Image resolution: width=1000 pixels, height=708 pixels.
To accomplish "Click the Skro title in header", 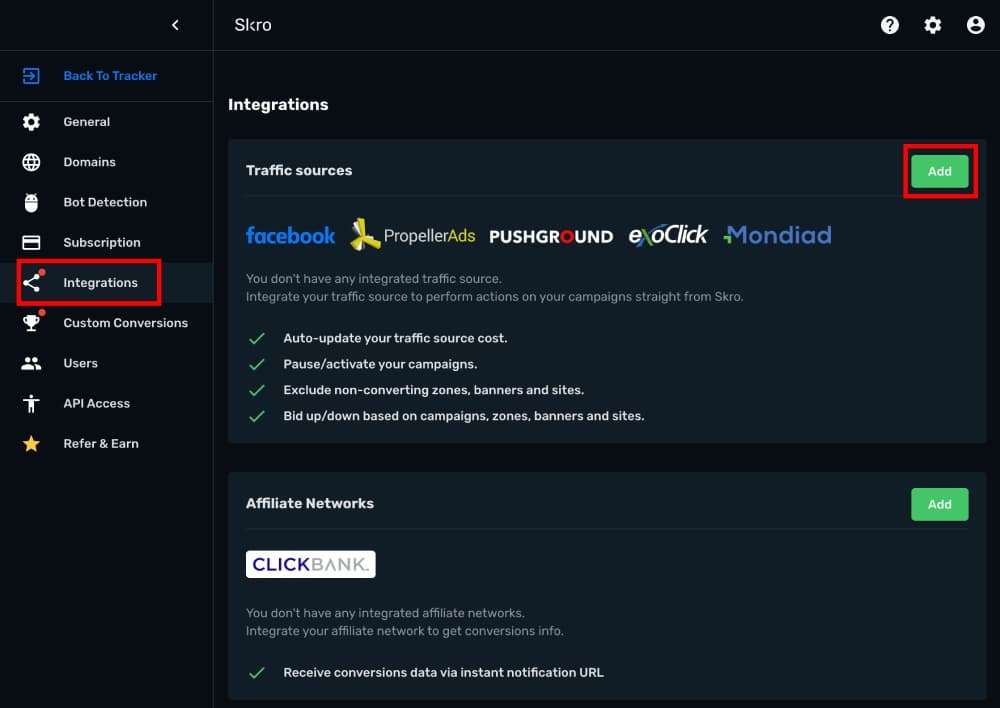I will pos(253,25).
